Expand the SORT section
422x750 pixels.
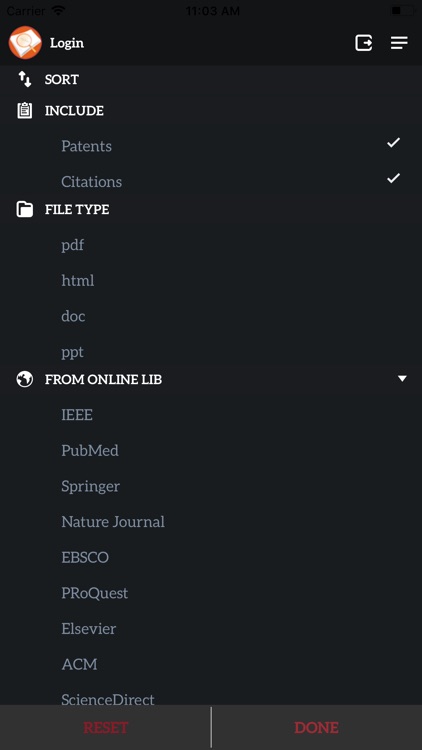pos(211,79)
